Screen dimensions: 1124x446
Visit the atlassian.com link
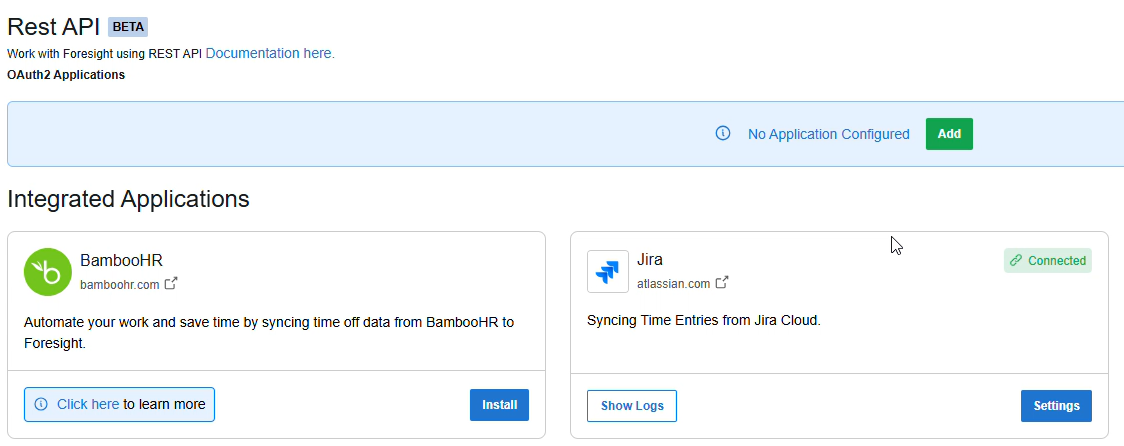click(673, 284)
